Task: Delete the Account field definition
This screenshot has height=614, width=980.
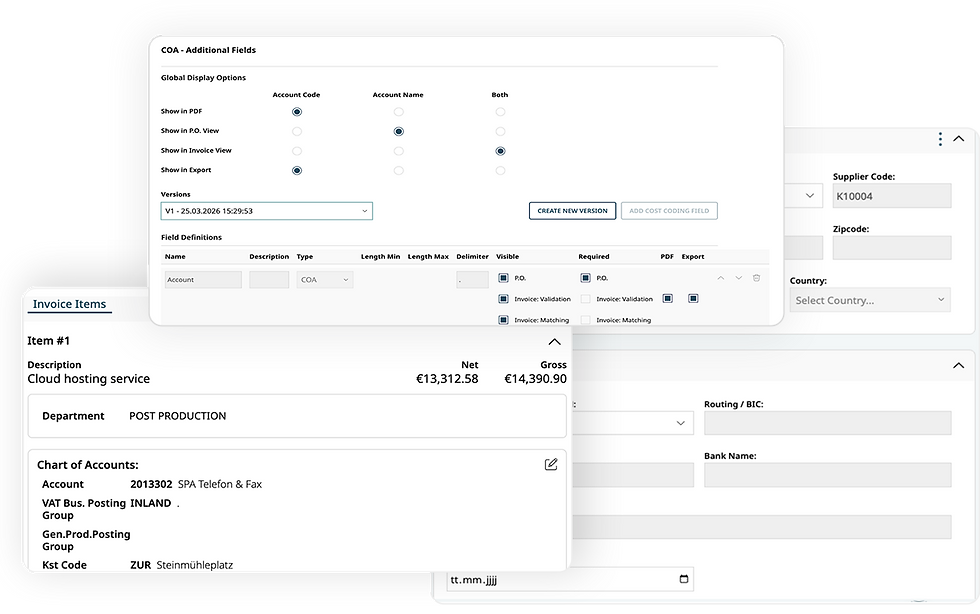Action: tap(756, 278)
